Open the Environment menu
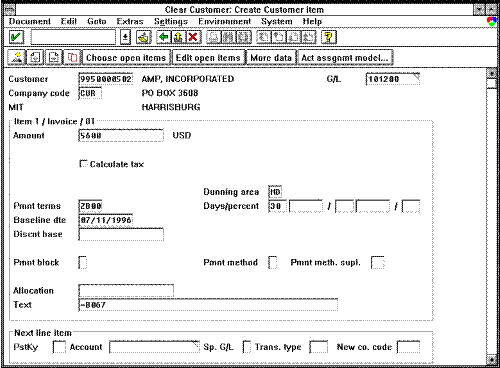500x368 pixels. click(x=224, y=21)
